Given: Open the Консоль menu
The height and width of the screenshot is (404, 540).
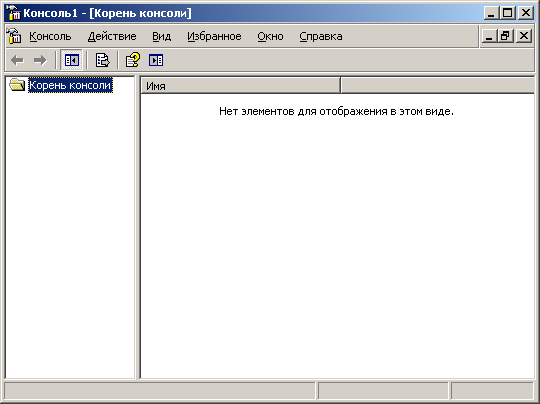Looking at the screenshot, I should pos(50,36).
